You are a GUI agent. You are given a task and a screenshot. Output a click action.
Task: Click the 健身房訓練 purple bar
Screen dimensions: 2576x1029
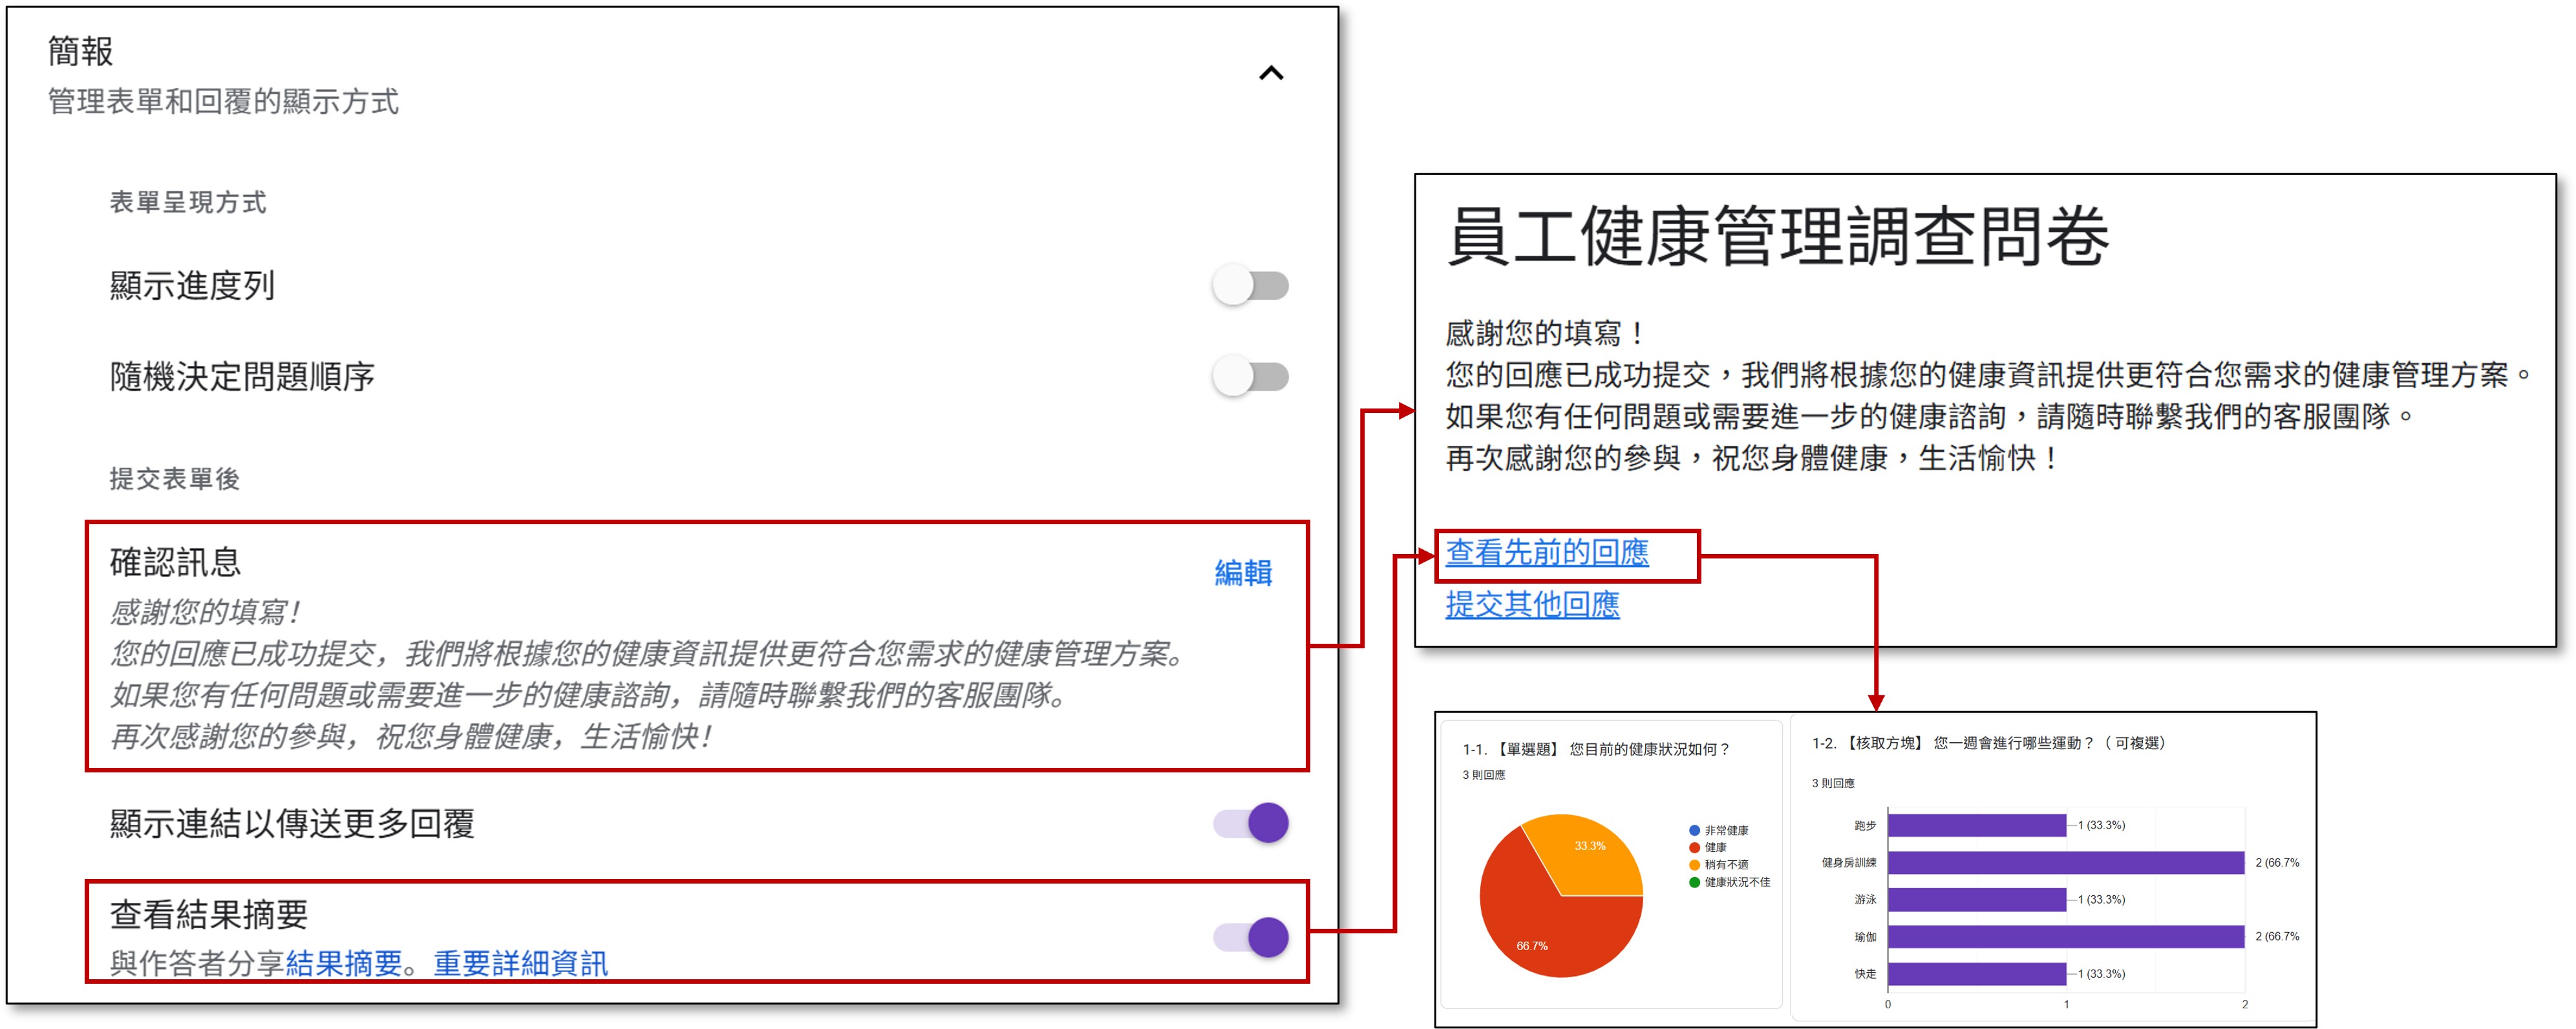pyautogui.click(x=2065, y=862)
